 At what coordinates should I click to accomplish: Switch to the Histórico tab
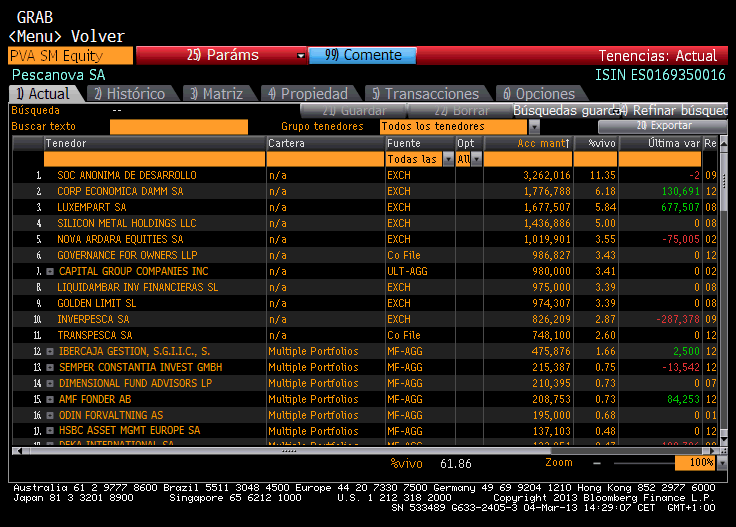pyautogui.click(x=131, y=94)
